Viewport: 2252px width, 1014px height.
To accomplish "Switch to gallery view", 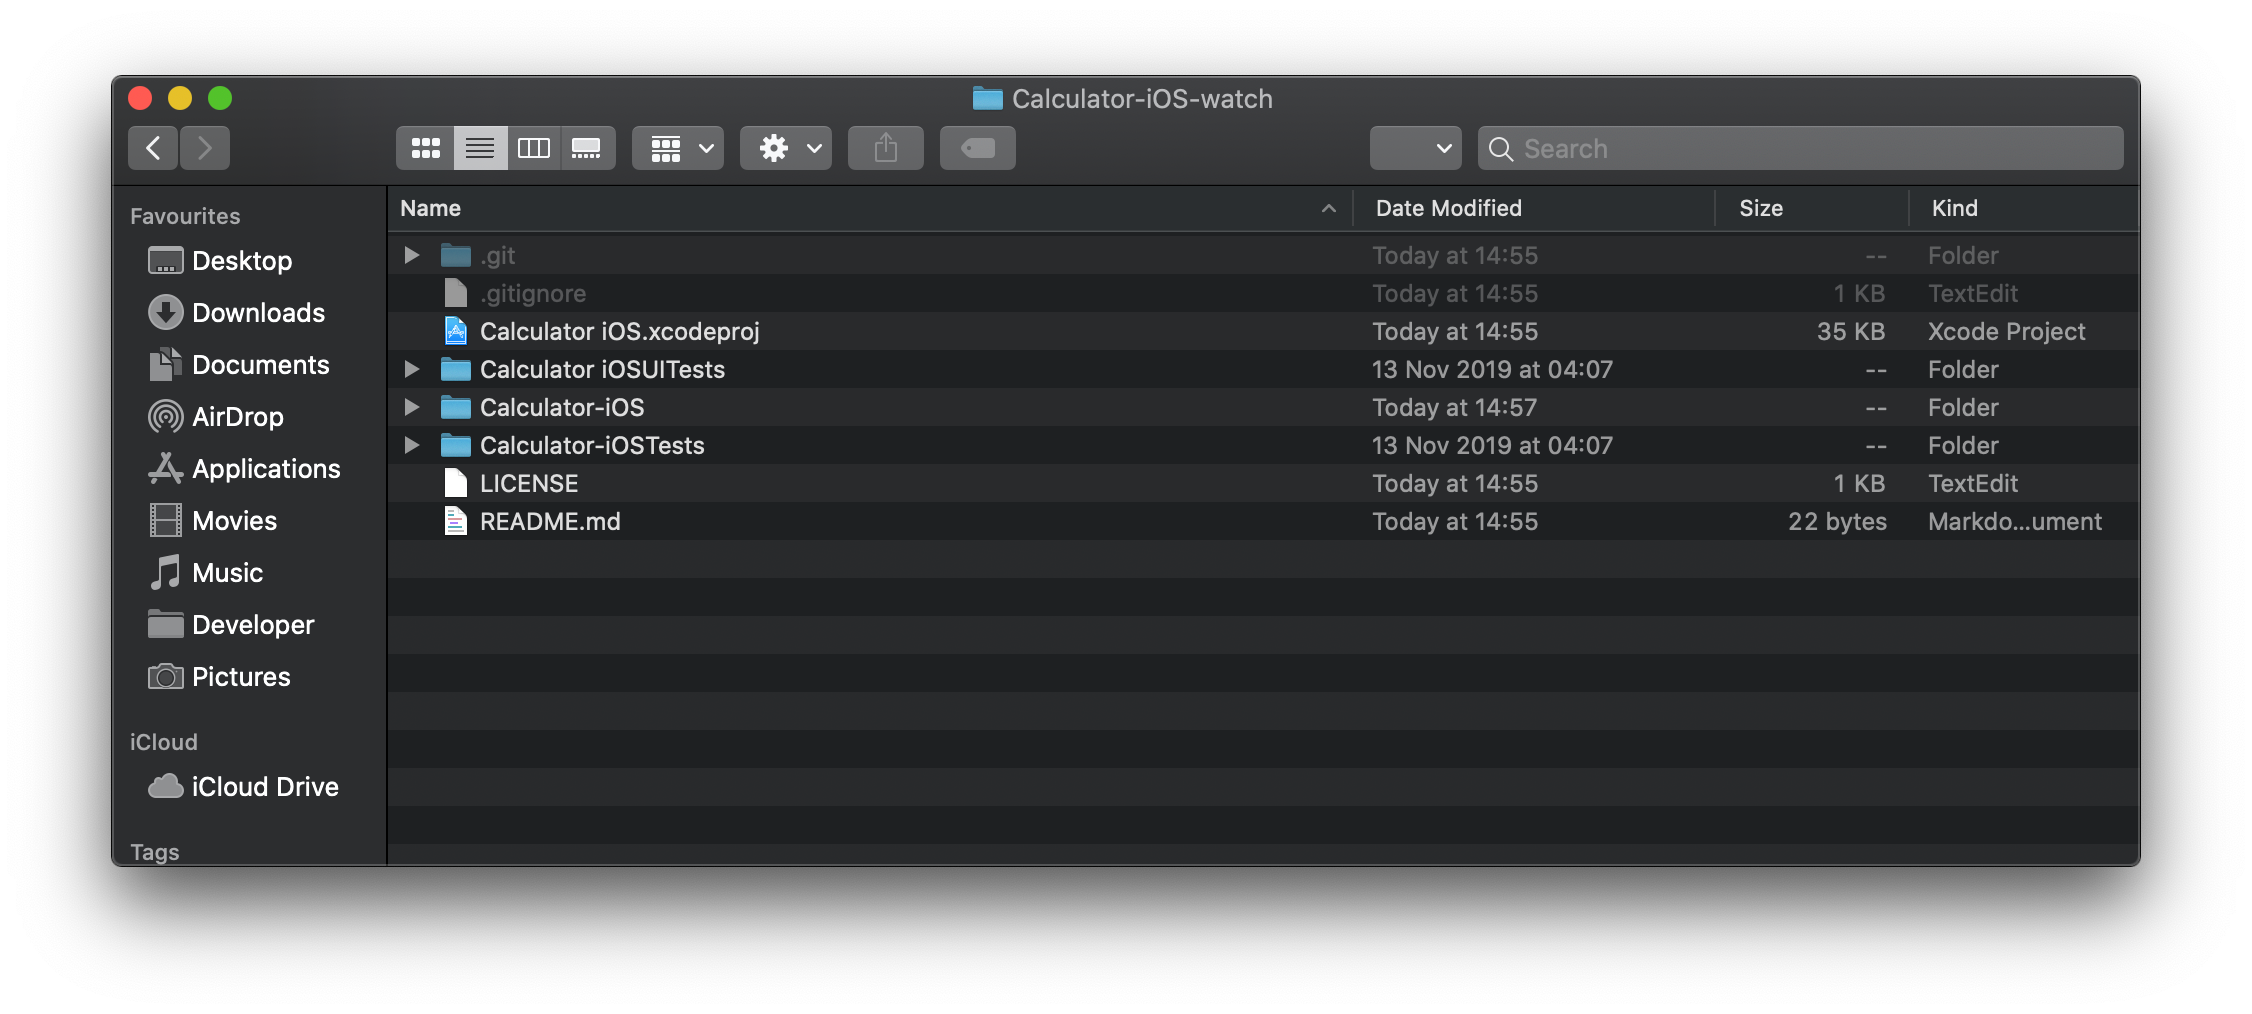I will [x=587, y=147].
